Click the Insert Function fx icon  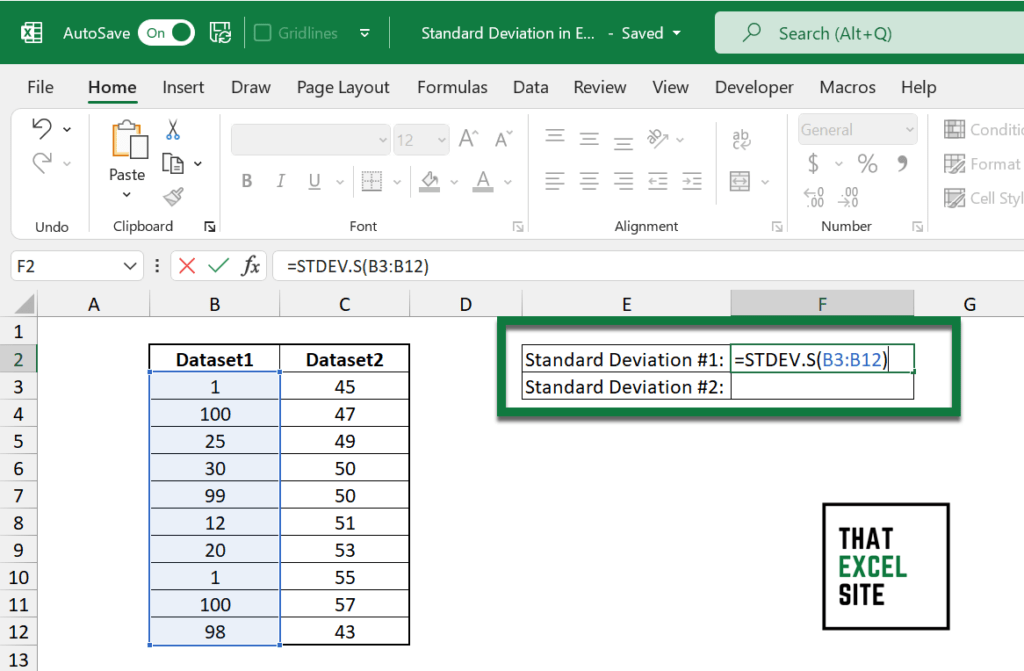[x=252, y=266]
